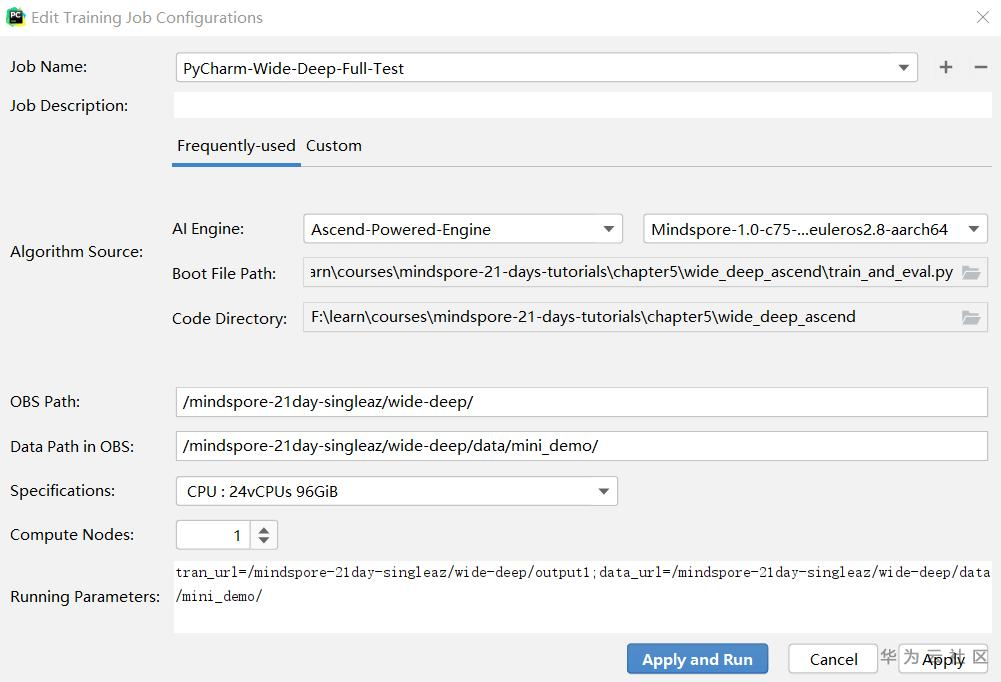Expand the Job Name dropdown
Image resolution: width=1001 pixels, height=682 pixels.
[x=903, y=68]
